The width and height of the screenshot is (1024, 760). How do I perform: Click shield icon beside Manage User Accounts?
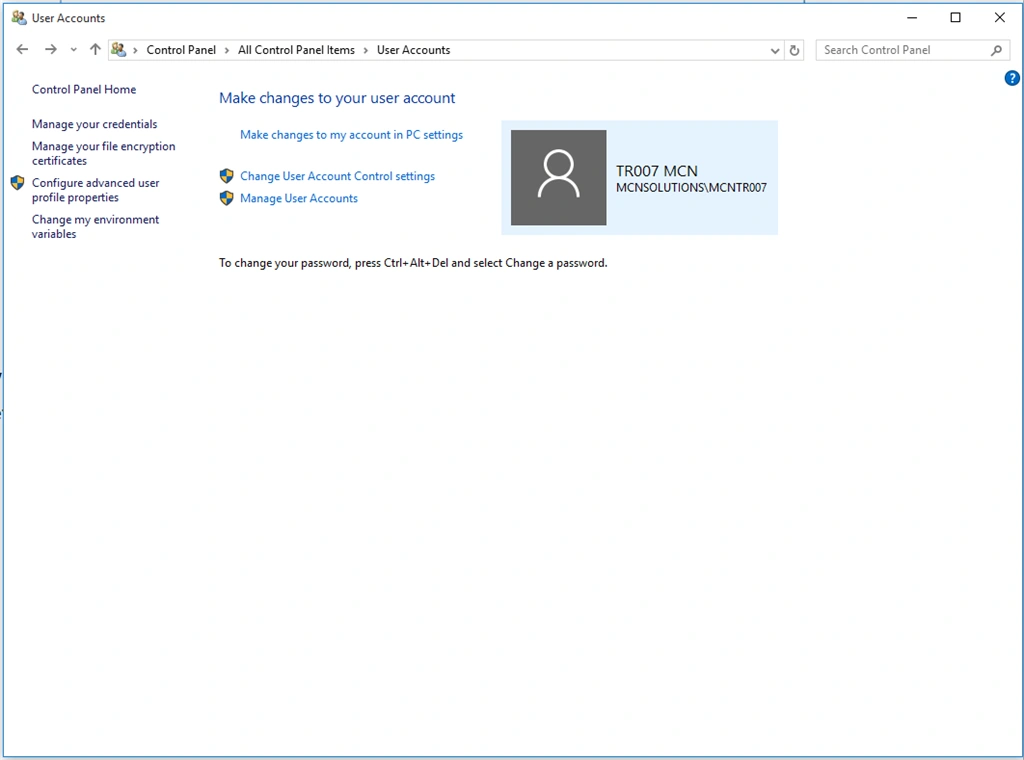[x=227, y=198]
